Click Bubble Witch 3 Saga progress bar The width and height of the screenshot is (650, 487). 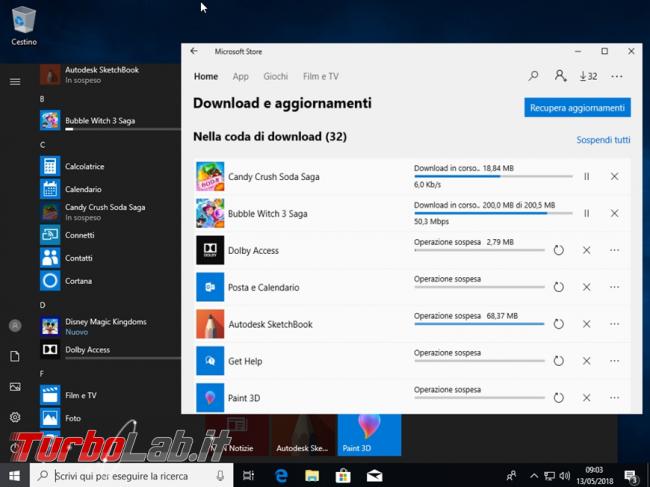click(x=493, y=213)
